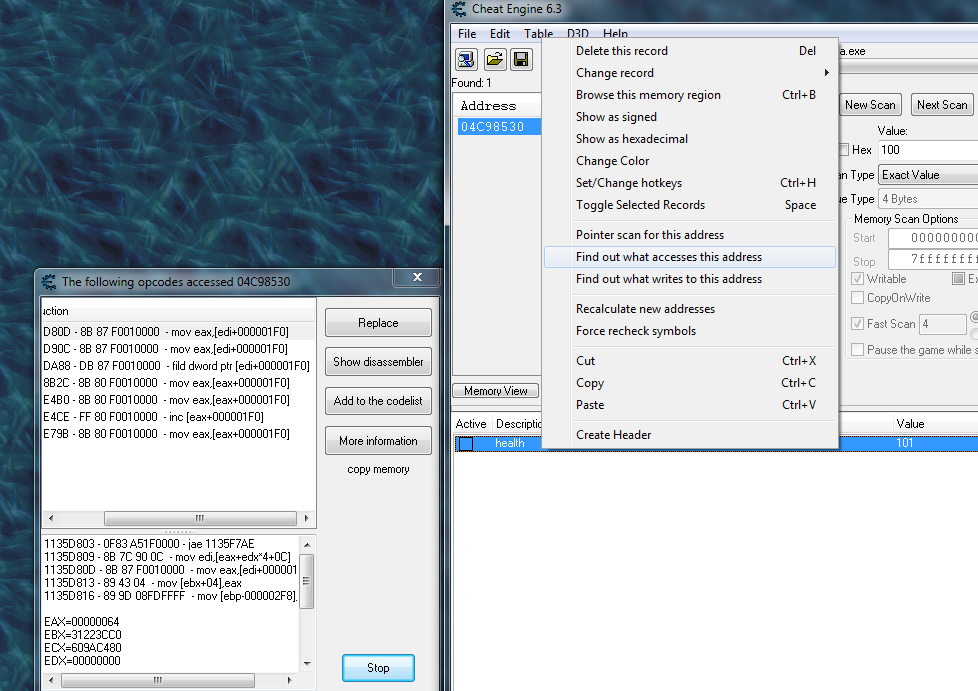Select Delete this record

point(690,51)
